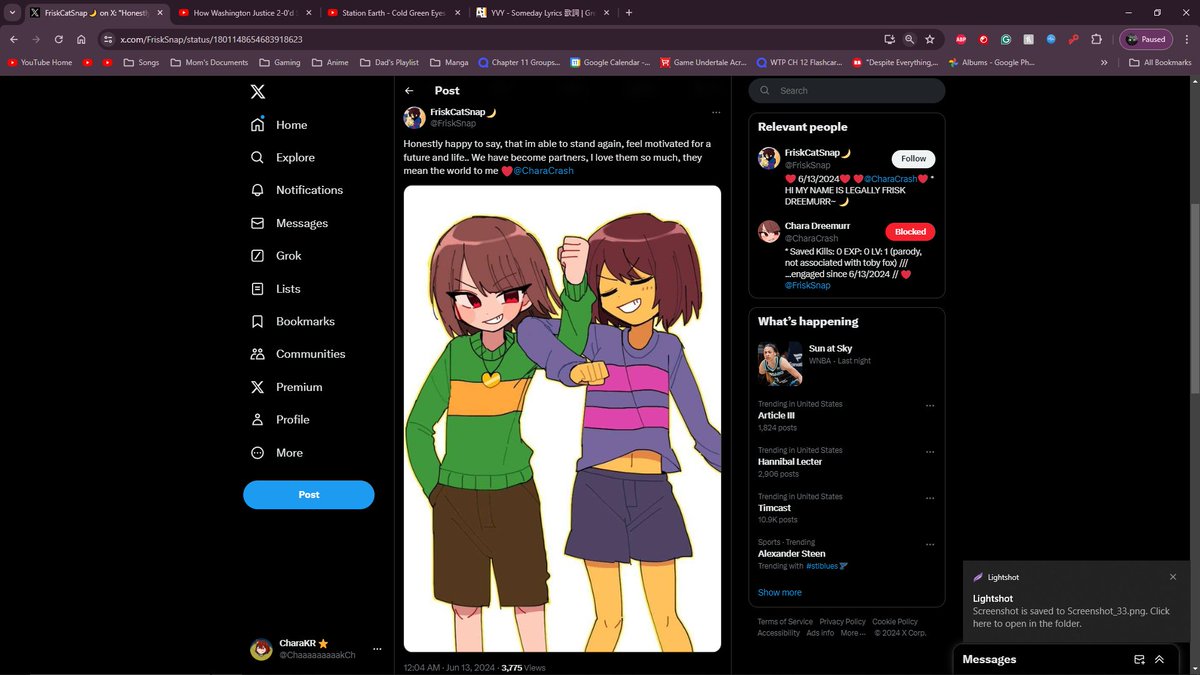
Task: Reload the page
Action: (59, 39)
